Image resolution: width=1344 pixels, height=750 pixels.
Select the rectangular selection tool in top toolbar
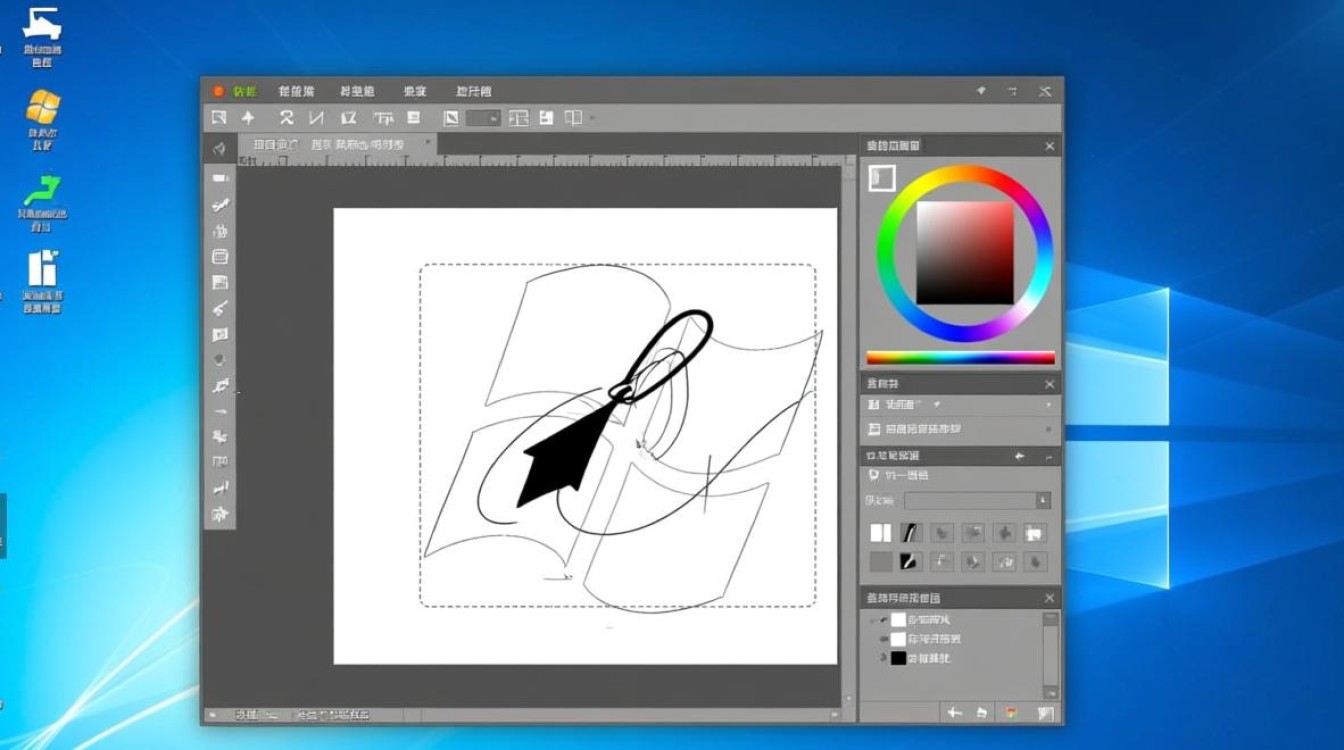tap(219, 118)
